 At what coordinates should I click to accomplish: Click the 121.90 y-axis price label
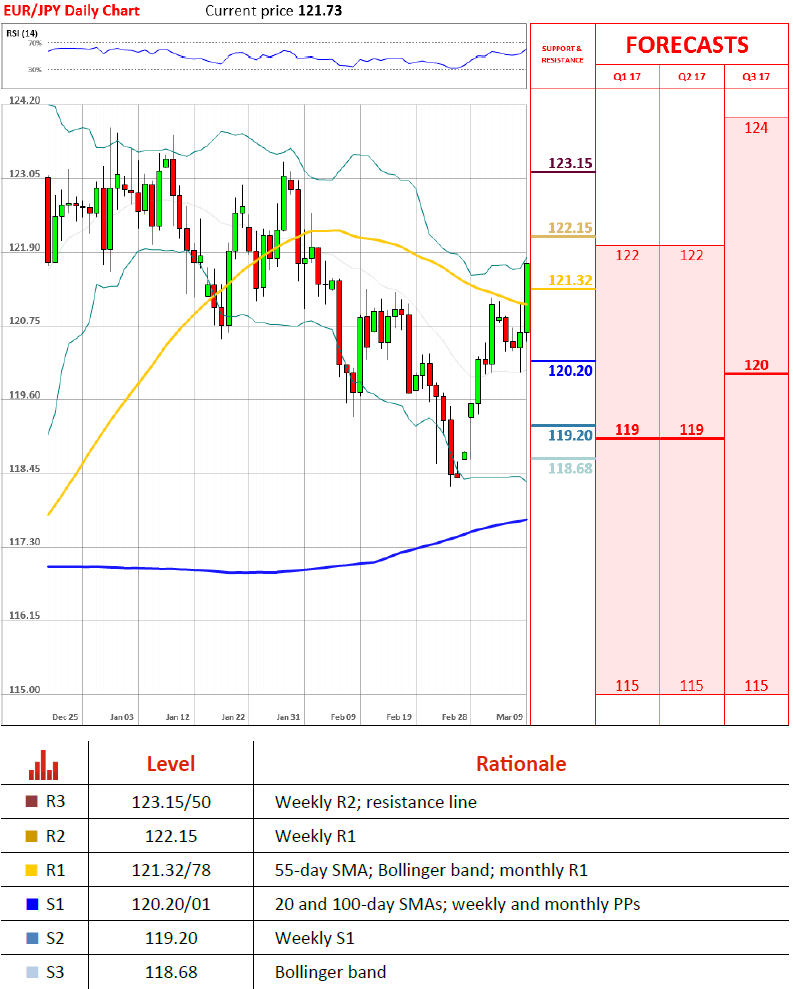pyautogui.click(x=25, y=247)
